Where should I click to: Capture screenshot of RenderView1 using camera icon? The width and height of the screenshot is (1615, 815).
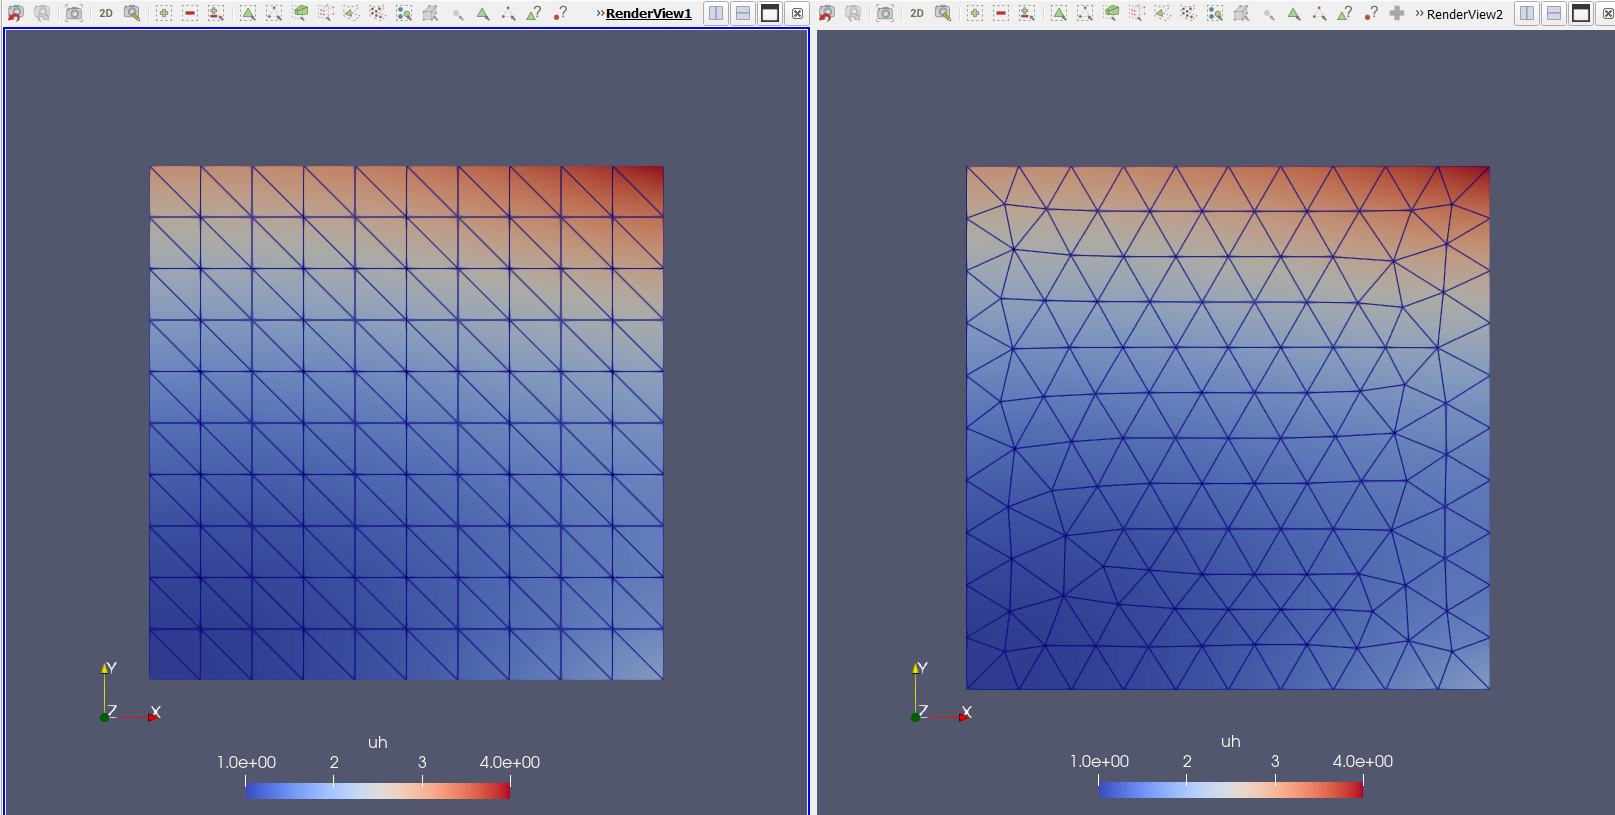point(73,13)
